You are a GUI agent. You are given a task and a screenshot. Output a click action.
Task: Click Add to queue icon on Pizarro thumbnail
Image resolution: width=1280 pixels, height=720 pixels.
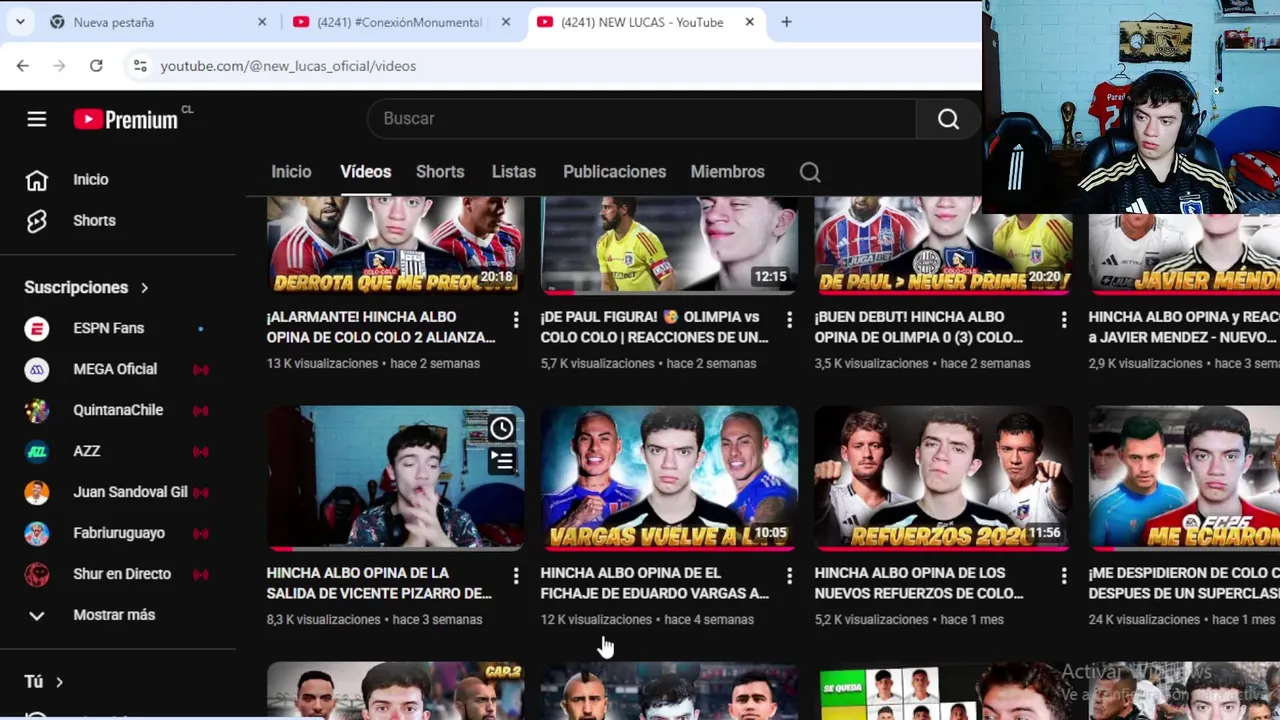(501, 461)
